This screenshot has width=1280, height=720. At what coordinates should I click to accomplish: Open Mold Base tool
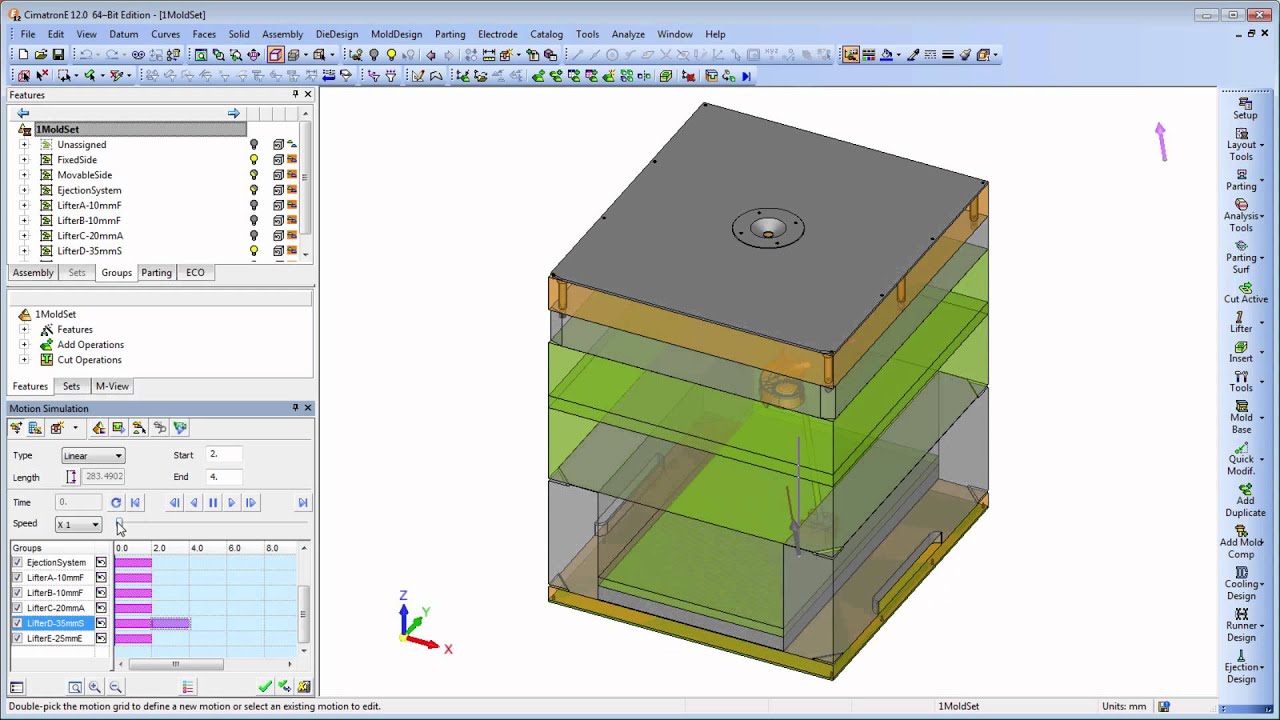tap(1242, 418)
